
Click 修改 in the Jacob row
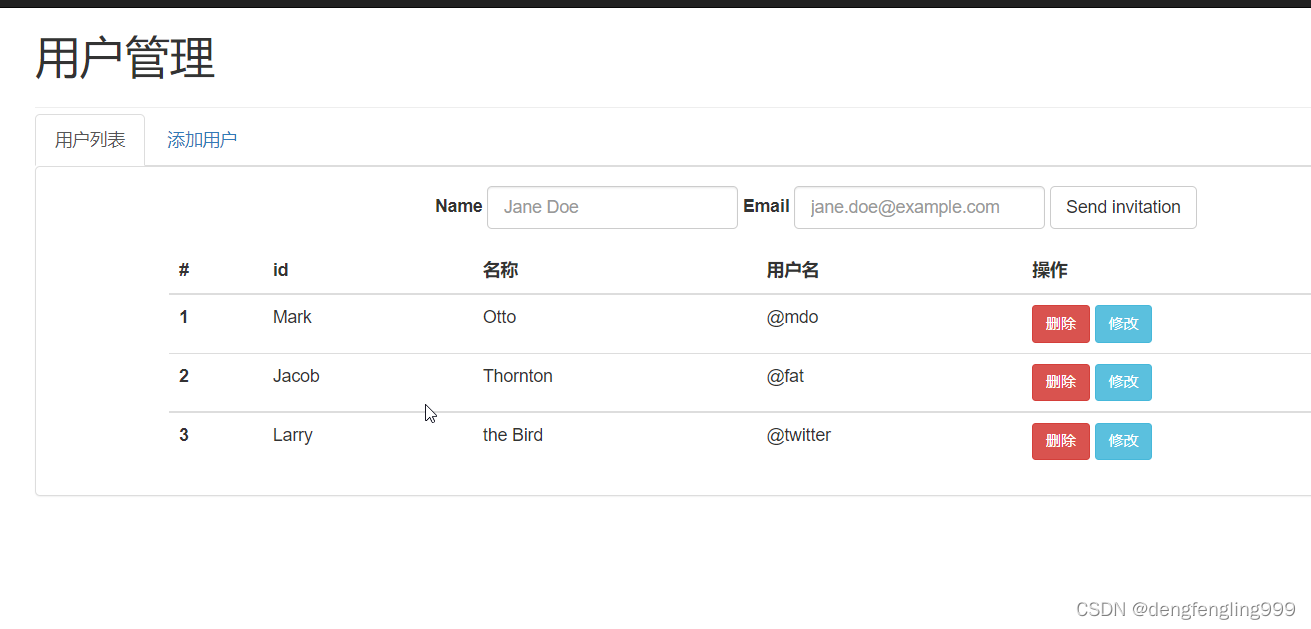pos(1123,382)
